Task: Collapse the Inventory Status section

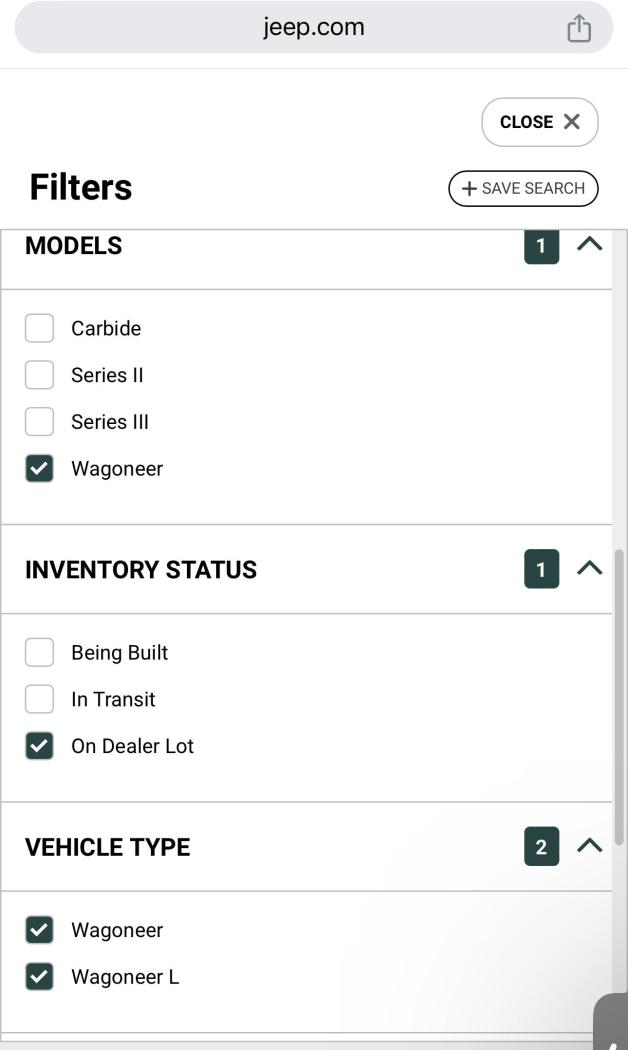Action: (590, 568)
